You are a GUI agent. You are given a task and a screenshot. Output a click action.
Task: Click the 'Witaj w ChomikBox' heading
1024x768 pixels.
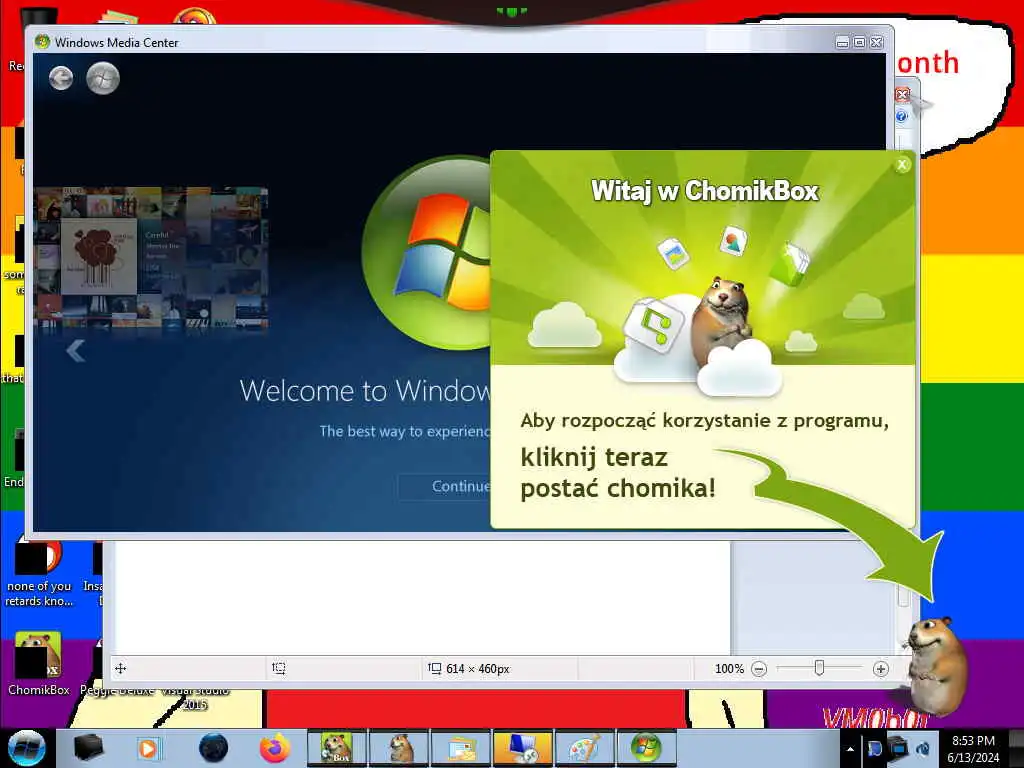pos(705,191)
